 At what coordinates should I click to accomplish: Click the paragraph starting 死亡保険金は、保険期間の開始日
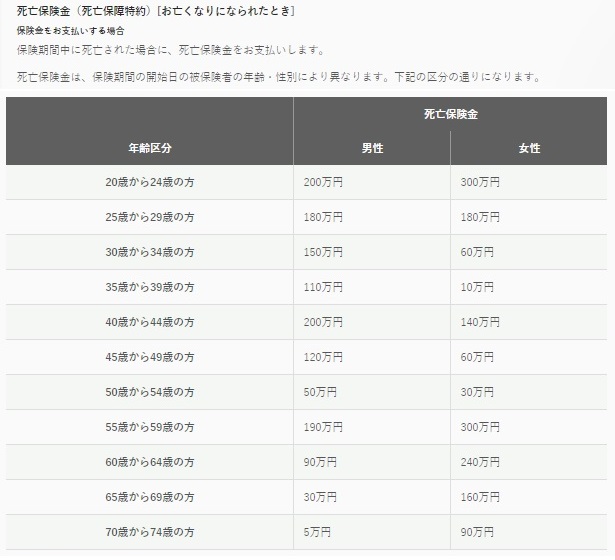point(279,77)
